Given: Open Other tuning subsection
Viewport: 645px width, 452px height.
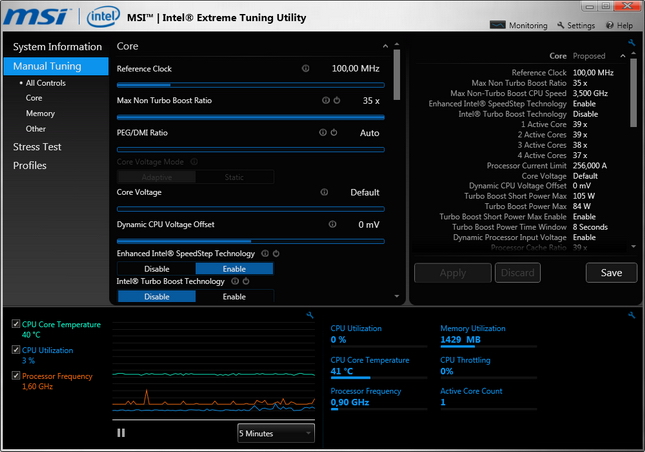Looking at the screenshot, I should click(x=36, y=129).
